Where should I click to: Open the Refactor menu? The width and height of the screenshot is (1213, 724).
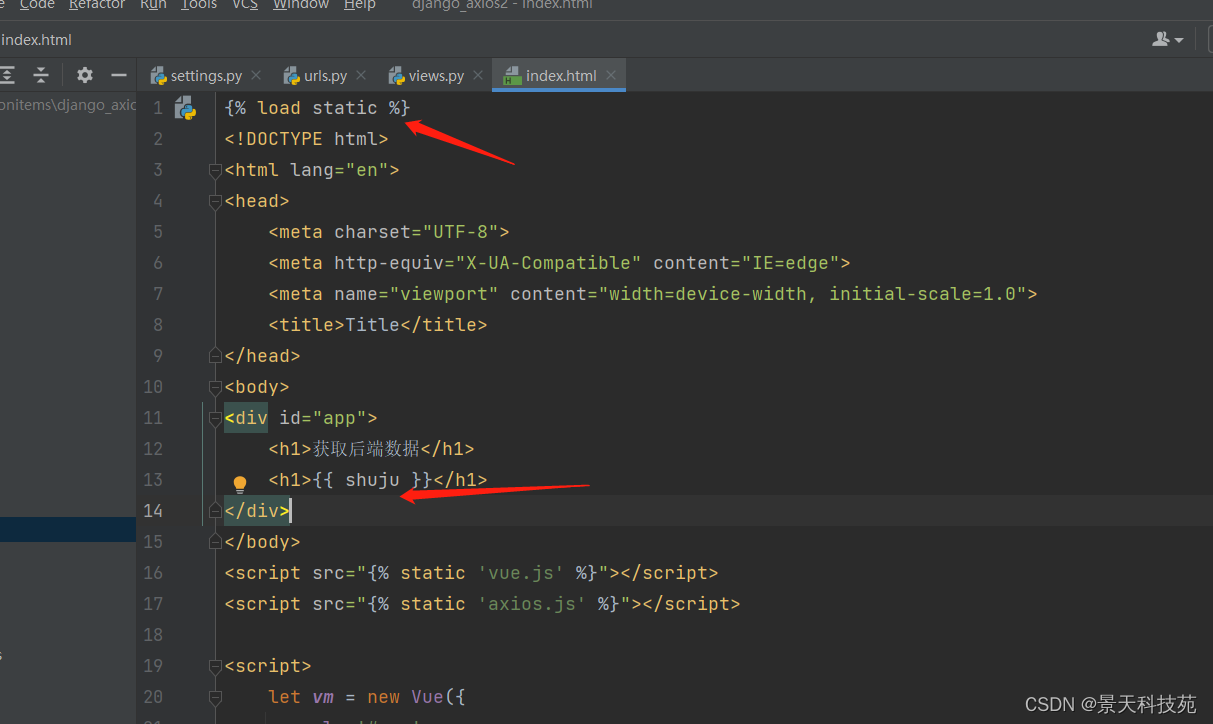[x=97, y=5]
